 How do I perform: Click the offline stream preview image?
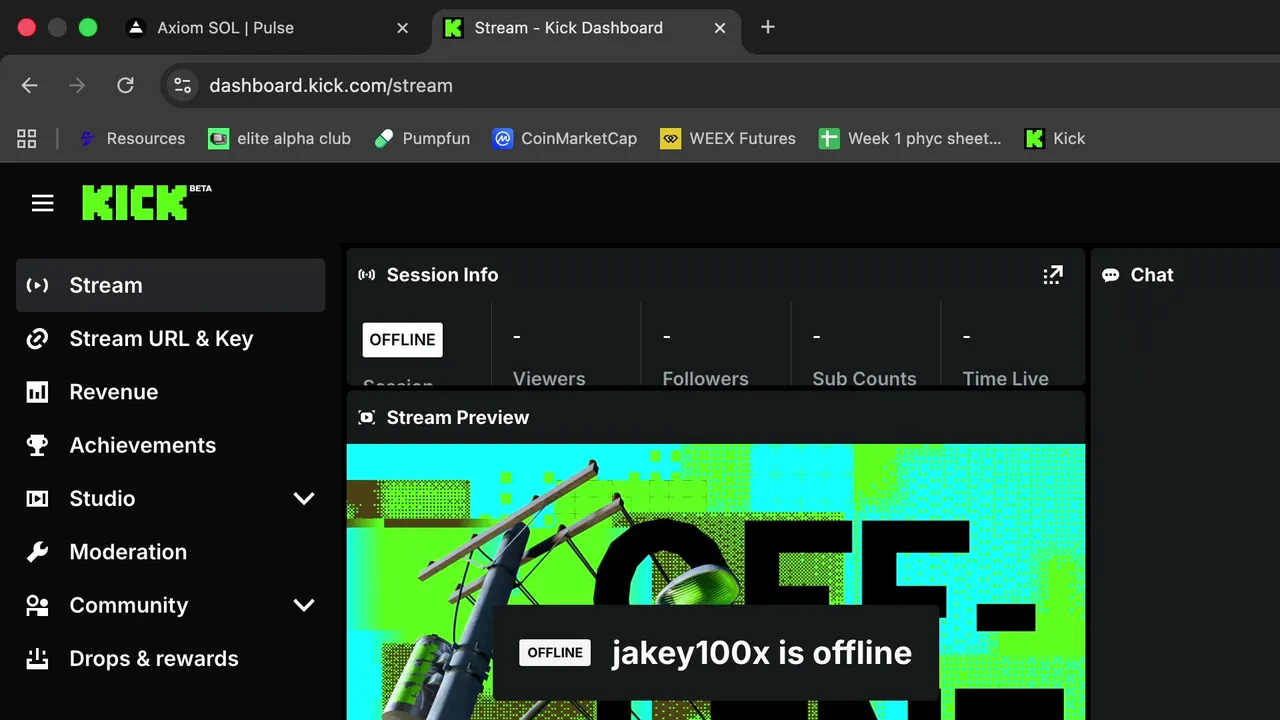click(716, 582)
